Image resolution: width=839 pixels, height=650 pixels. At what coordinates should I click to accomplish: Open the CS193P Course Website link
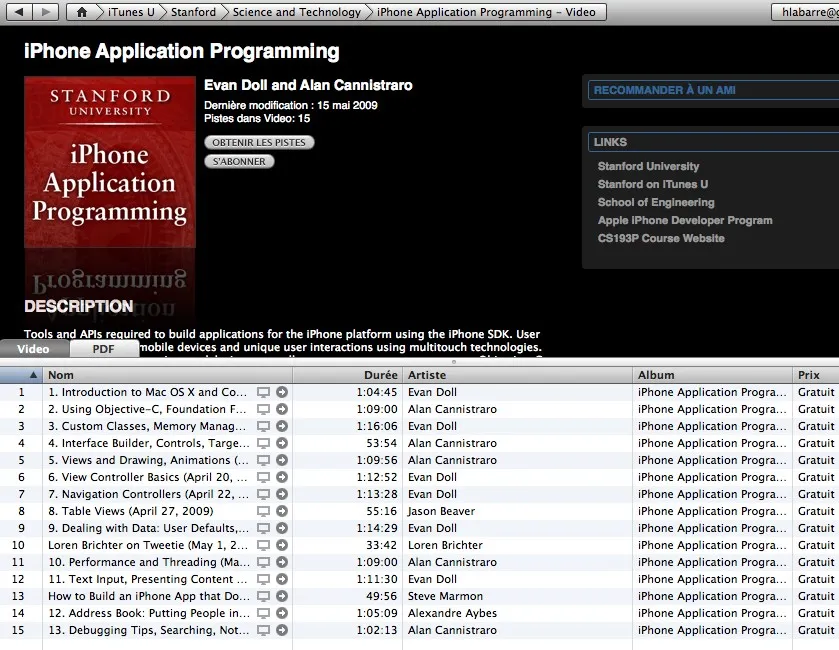661,239
